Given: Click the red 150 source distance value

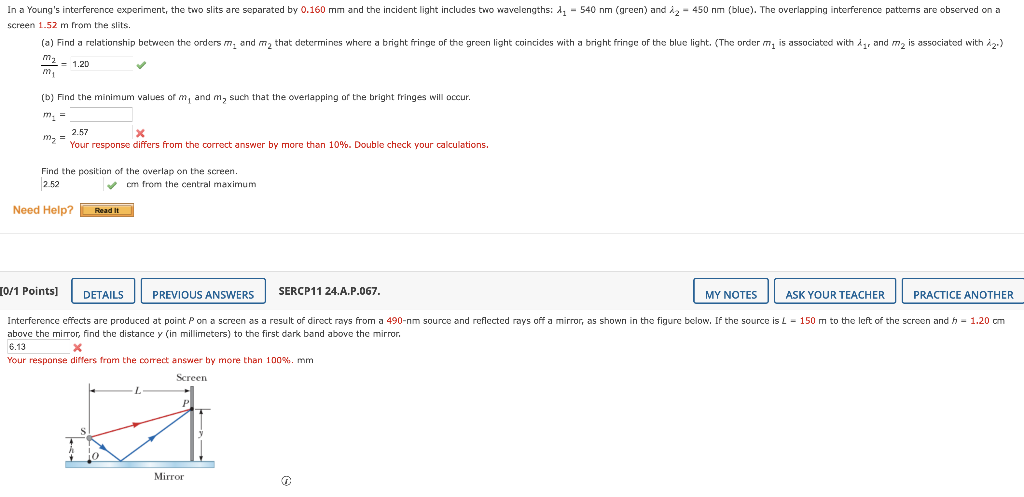Looking at the screenshot, I should pyautogui.click(x=808, y=321).
